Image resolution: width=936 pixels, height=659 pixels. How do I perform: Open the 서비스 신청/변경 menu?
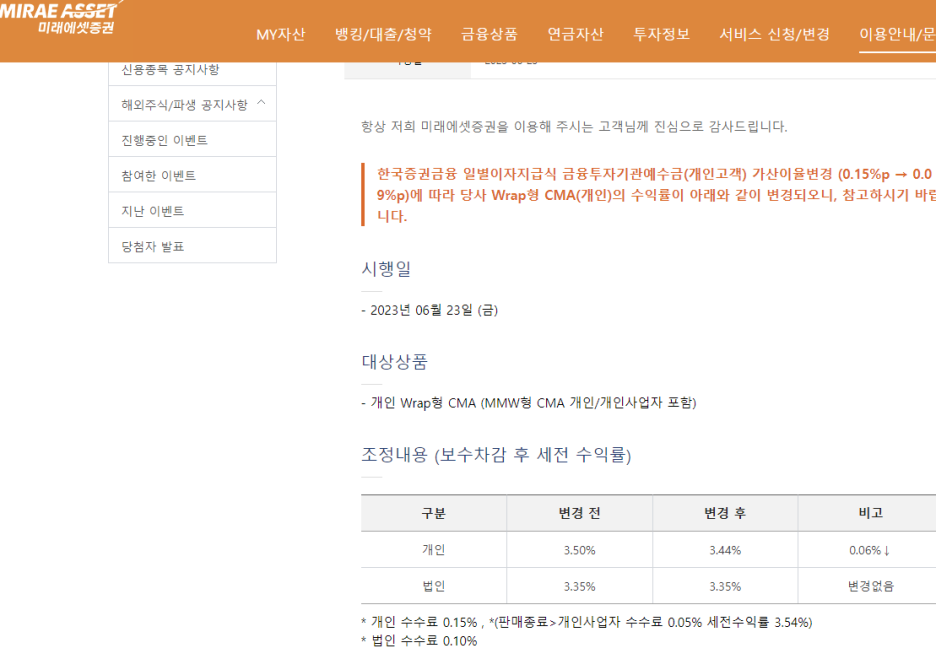pyautogui.click(x=774, y=35)
